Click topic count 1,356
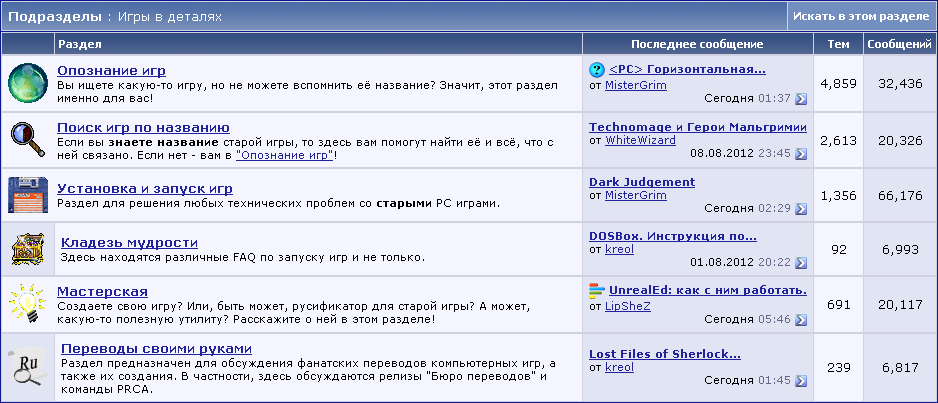The width and height of the screenshot is (938, 403). (x=839, y=196)
